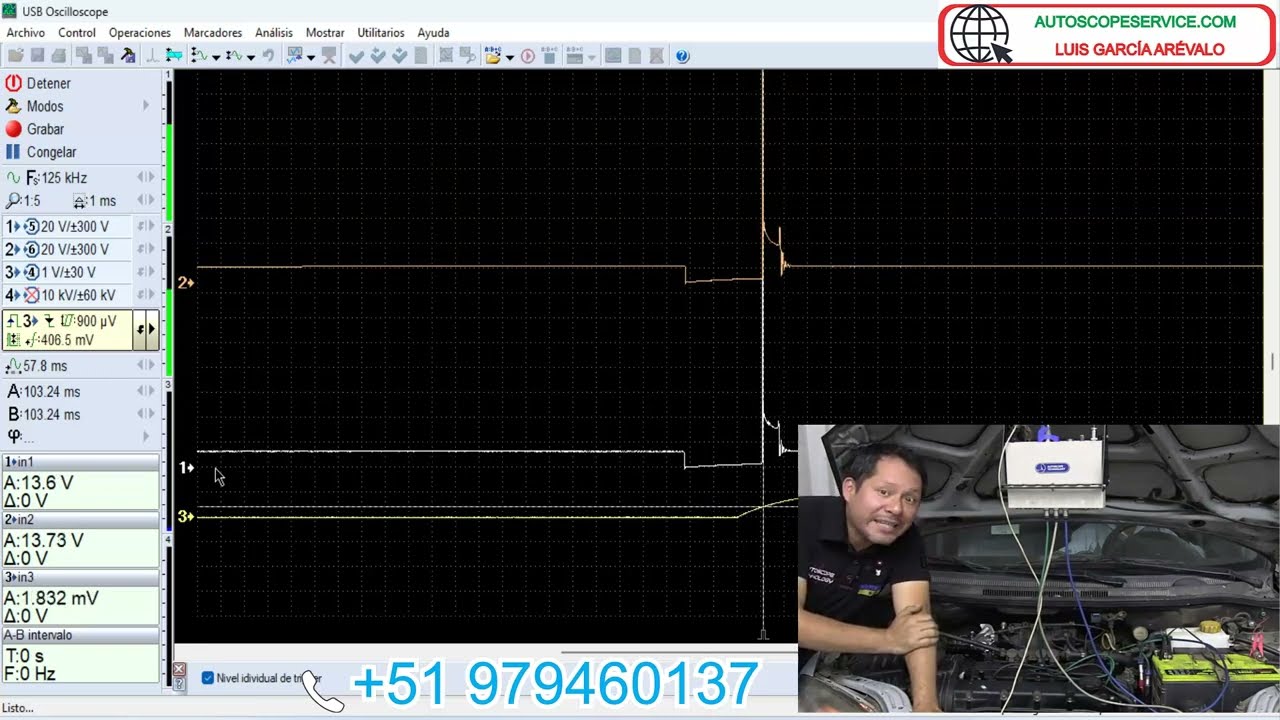The height and width of the screenshot is (720, 1280).
Task: Click the trigger settings 900 µV panel
Action: [x=68, y=330]
